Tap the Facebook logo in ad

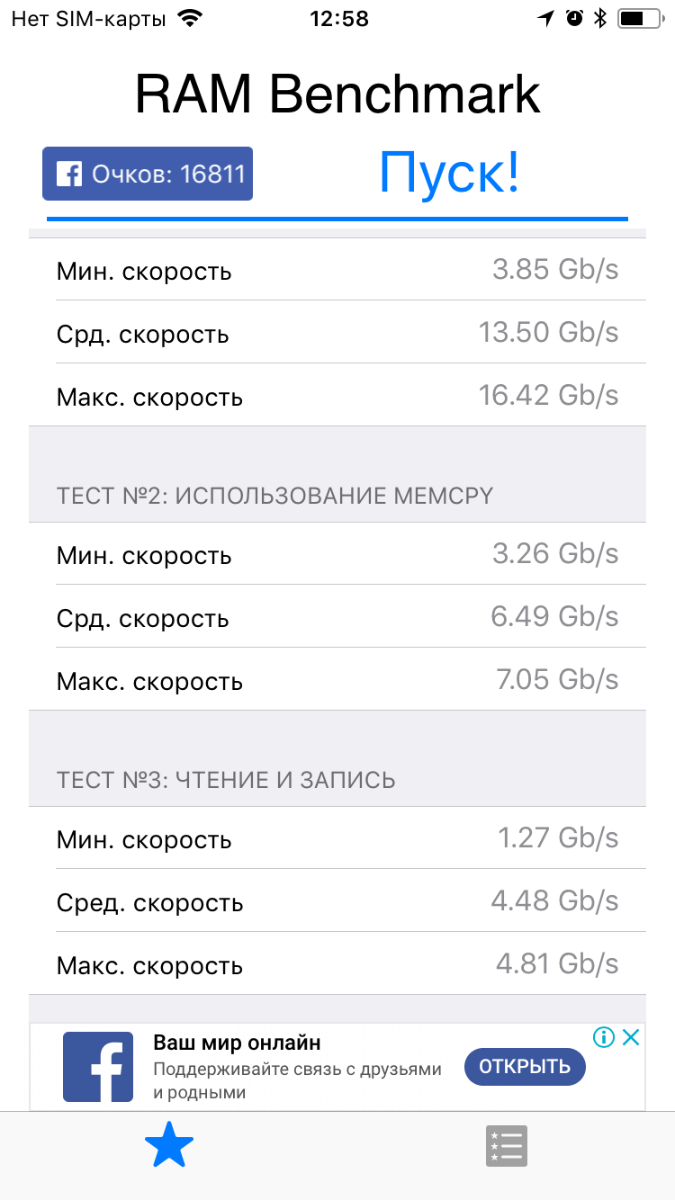[98, 1067]
